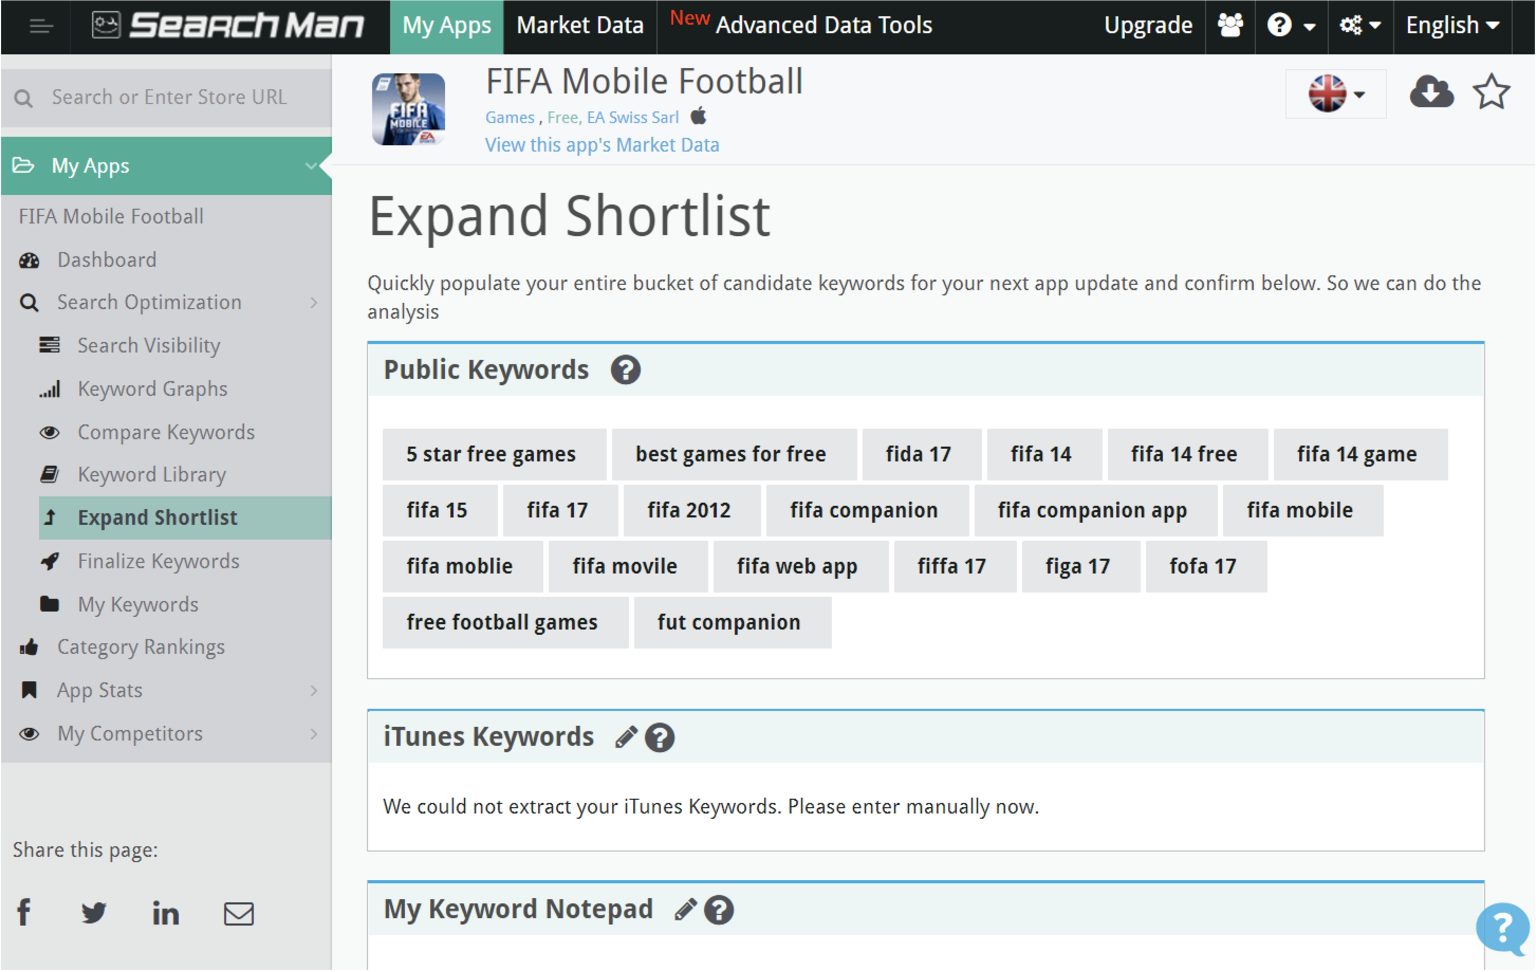Viewport: 1536px width, 972px height.
Task: Select the '5 star free games' keyword
Action: [494, 455]
